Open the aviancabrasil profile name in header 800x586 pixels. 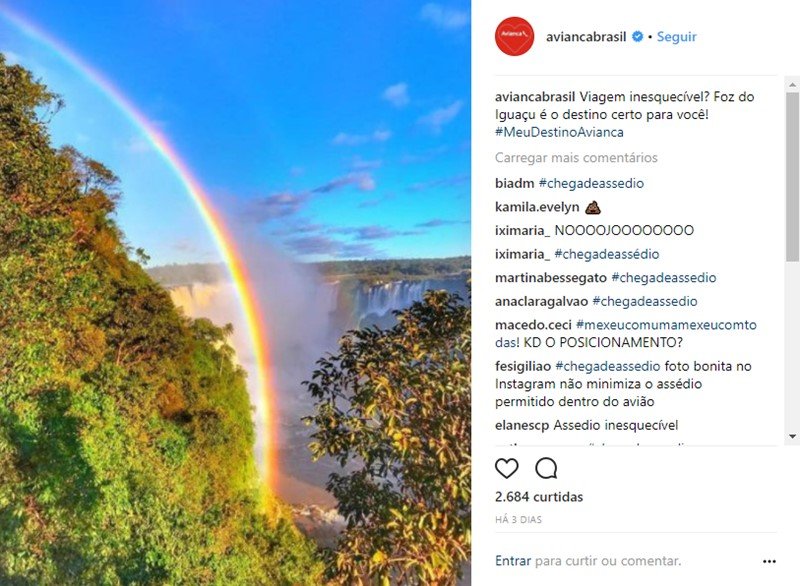coord(586,37)
